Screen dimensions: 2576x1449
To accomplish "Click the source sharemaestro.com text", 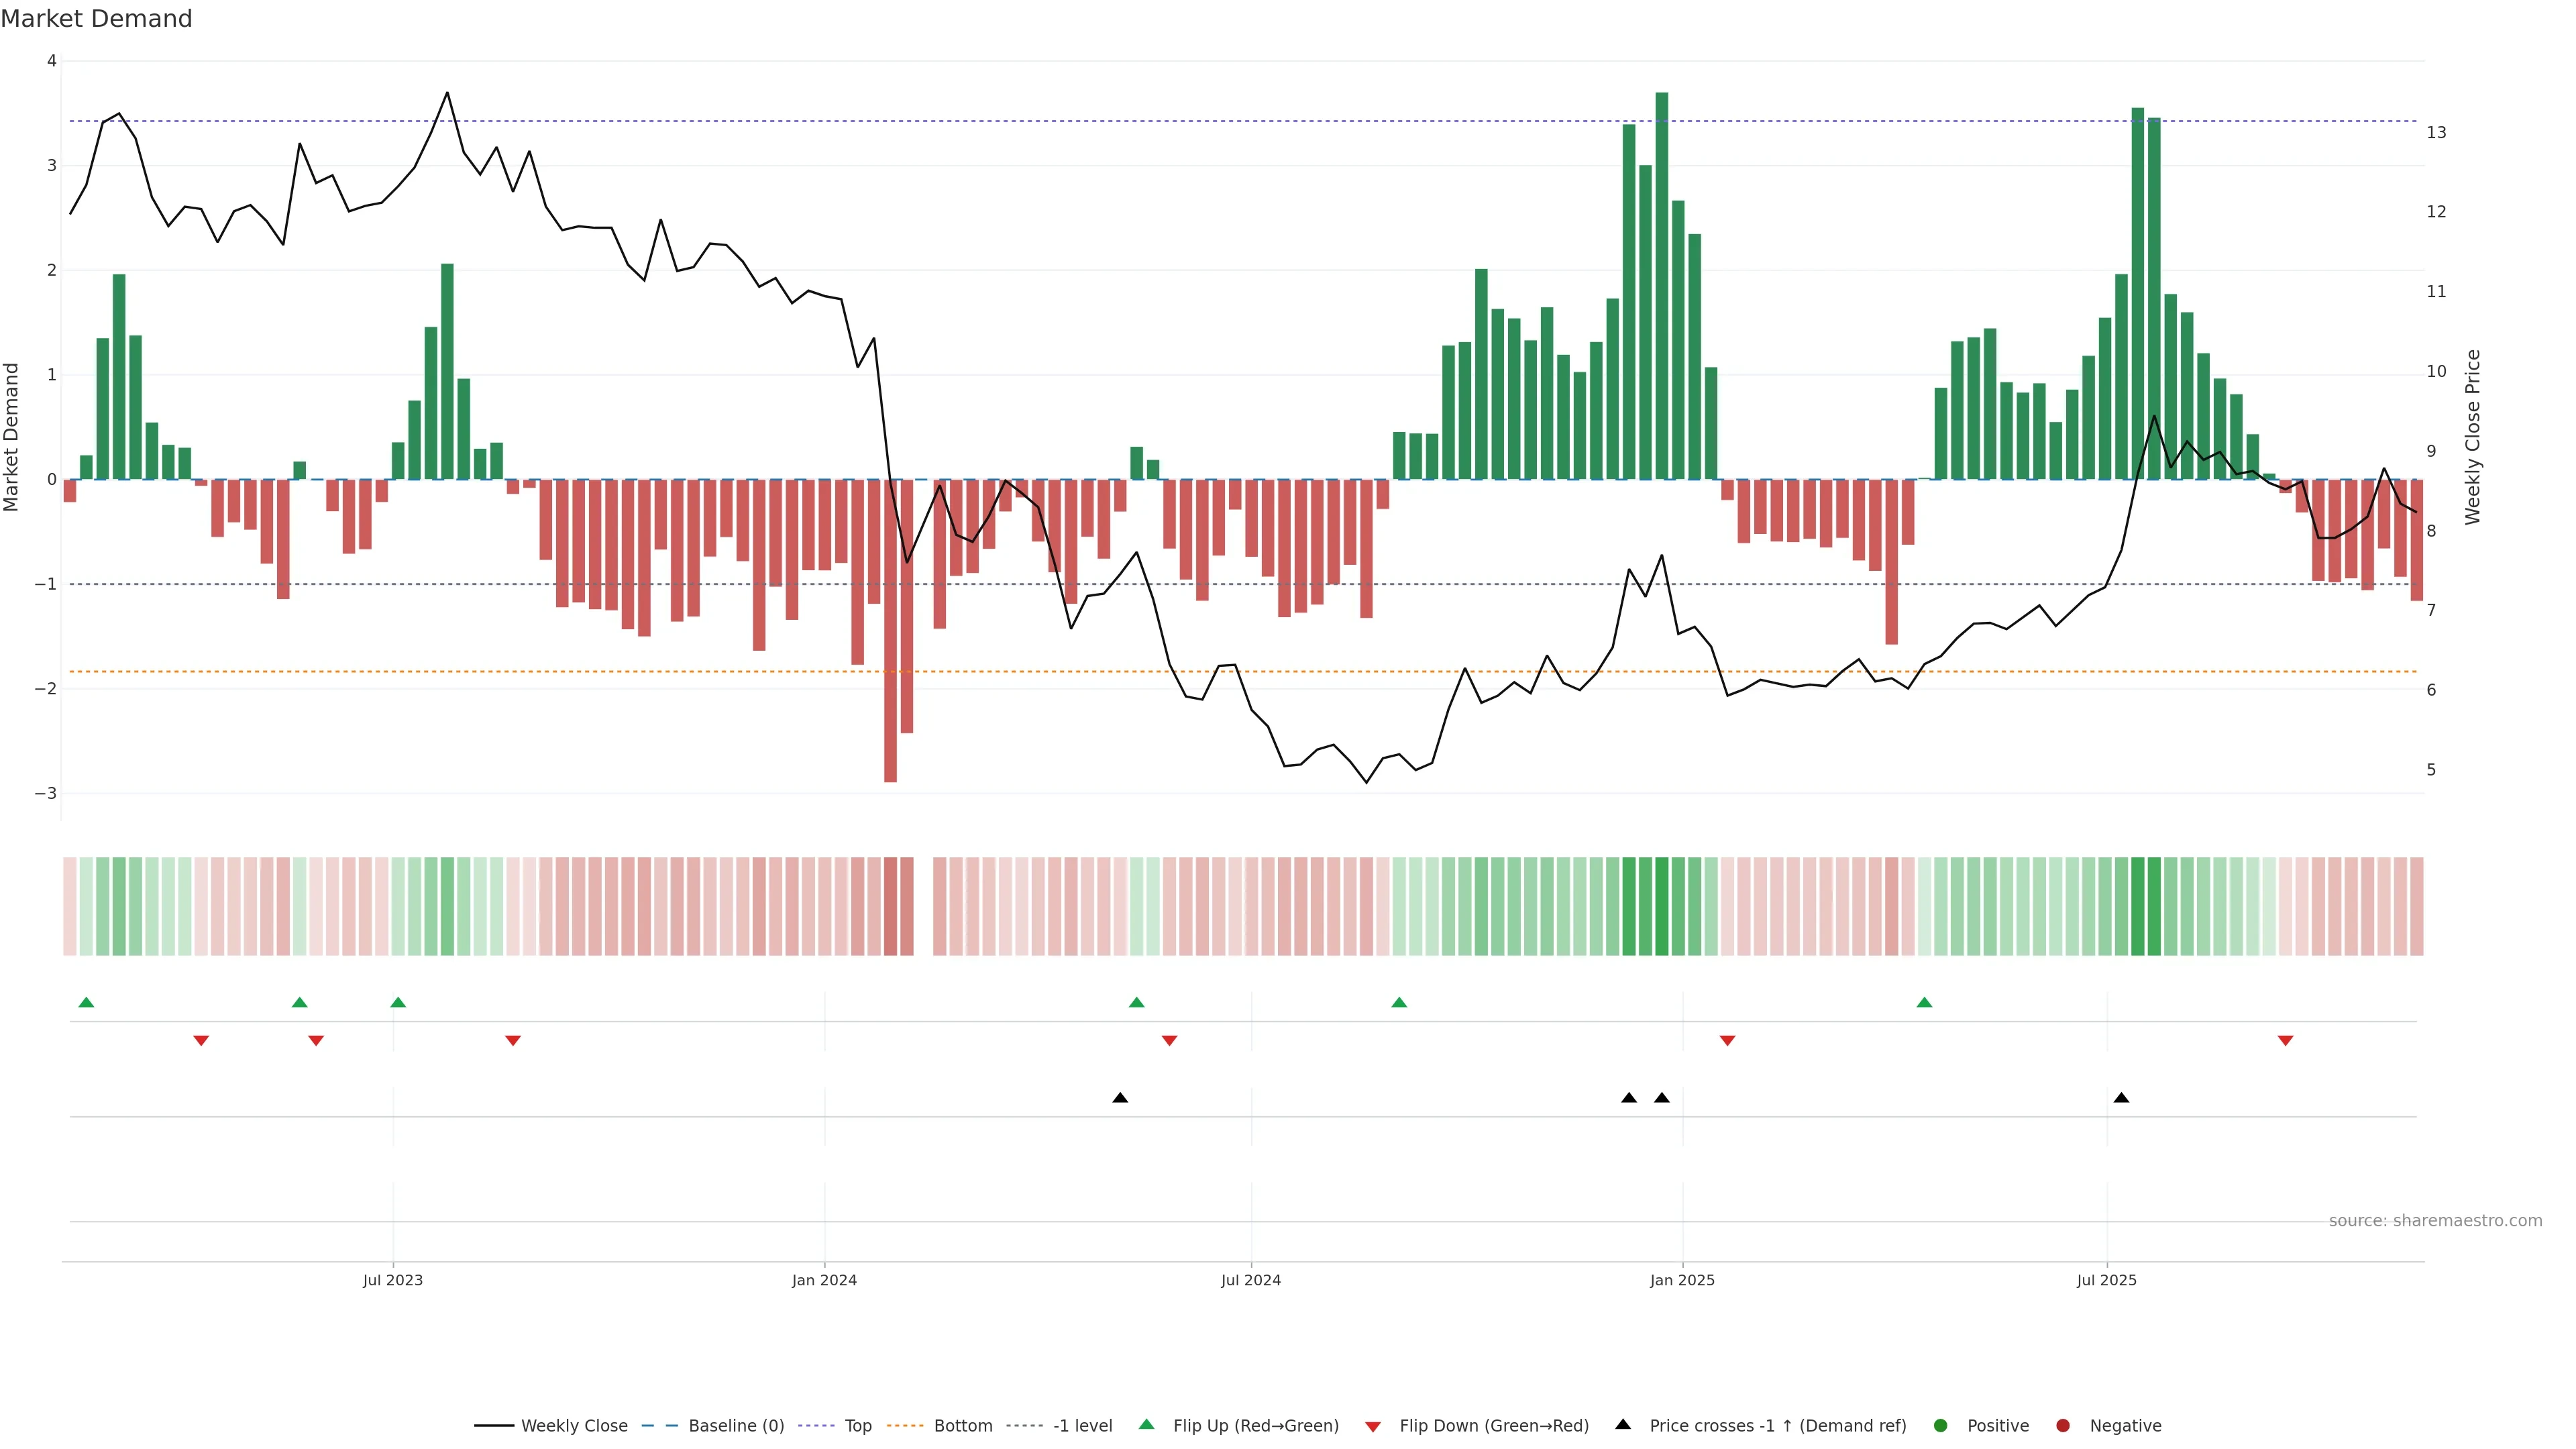I will [2435, 1221].
